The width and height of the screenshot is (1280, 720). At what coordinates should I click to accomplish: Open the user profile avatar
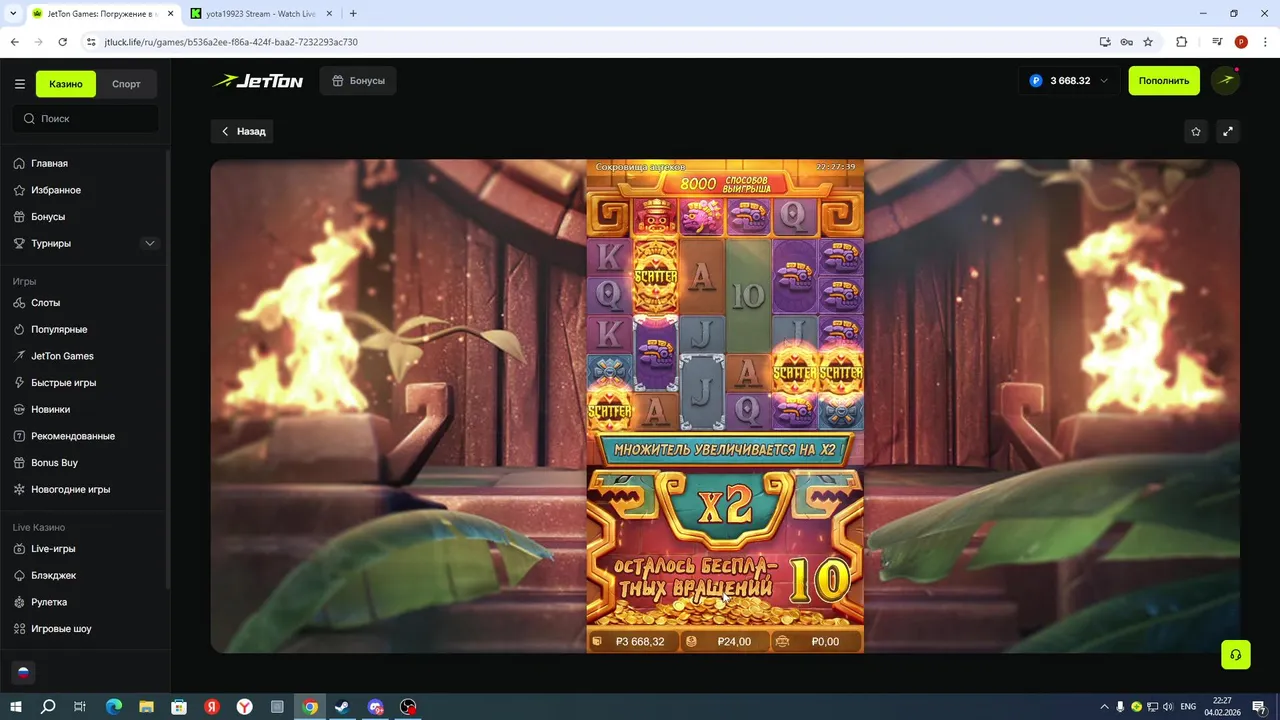click(x=1226, y=81)
